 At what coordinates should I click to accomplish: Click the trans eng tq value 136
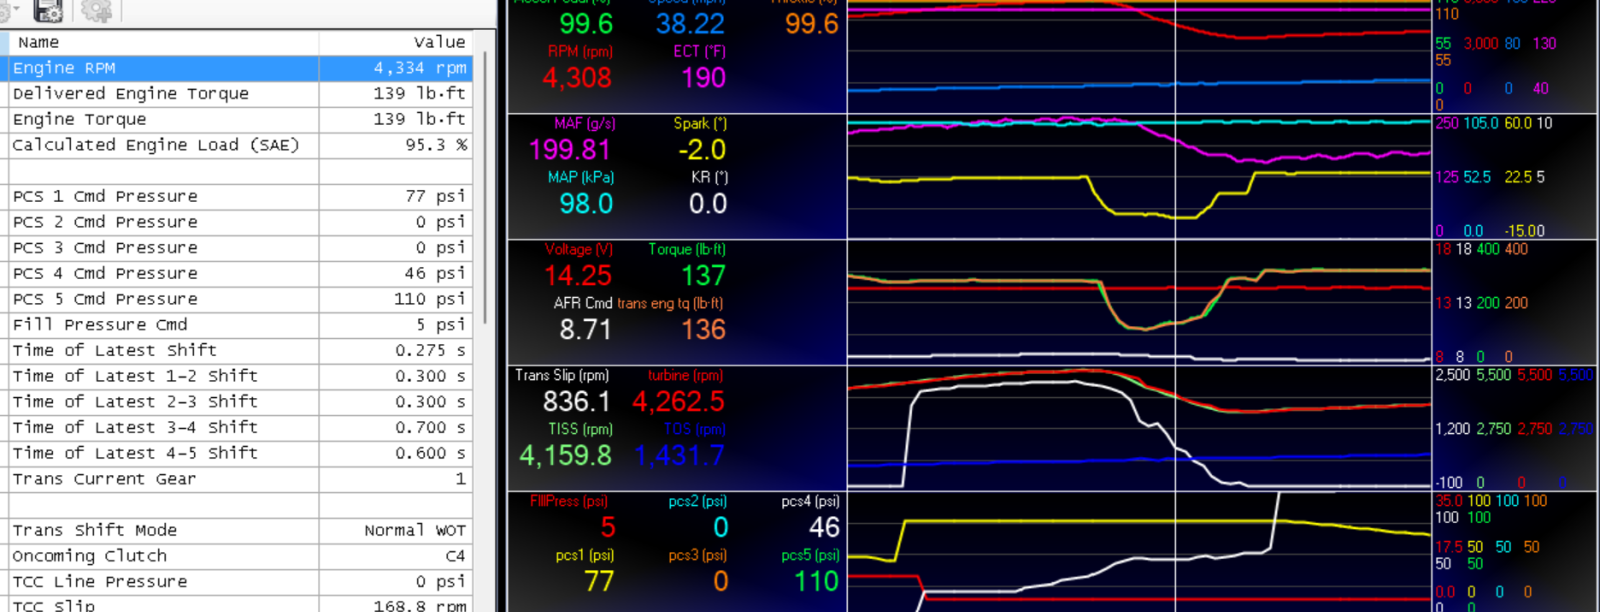[704, 330]
